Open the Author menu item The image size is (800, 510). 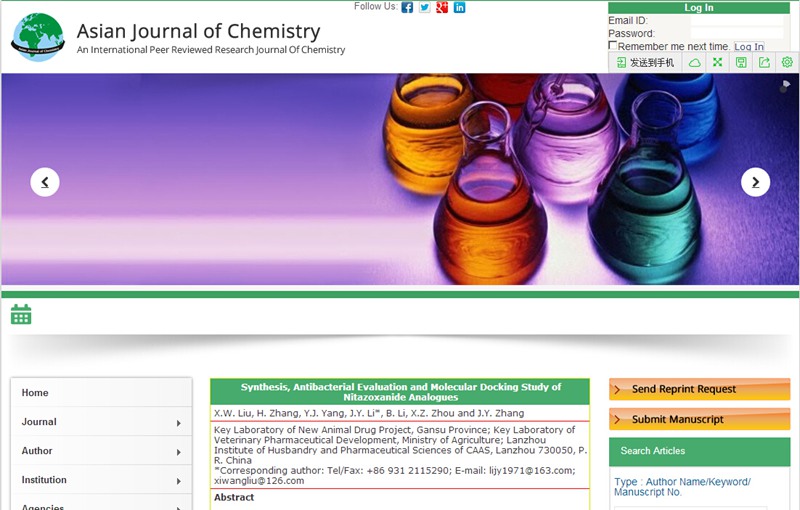point(101,451)
